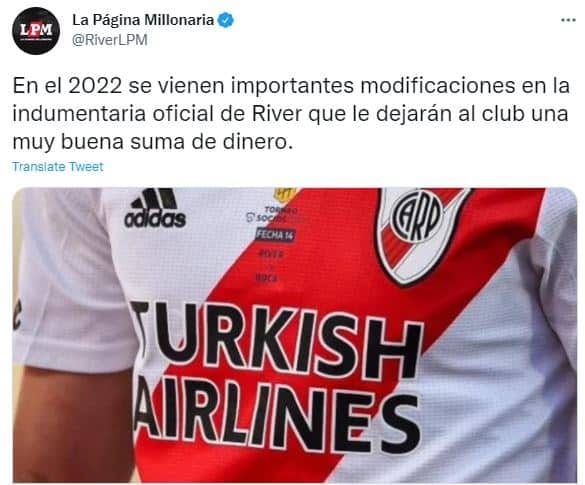Screen dimensions: 585x485
Task: Click the blue verified checkmark badge
Action: pos(225,20)
